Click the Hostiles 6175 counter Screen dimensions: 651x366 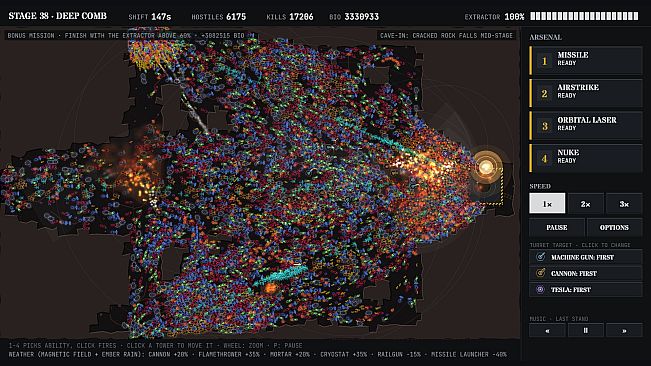[218, 17]
